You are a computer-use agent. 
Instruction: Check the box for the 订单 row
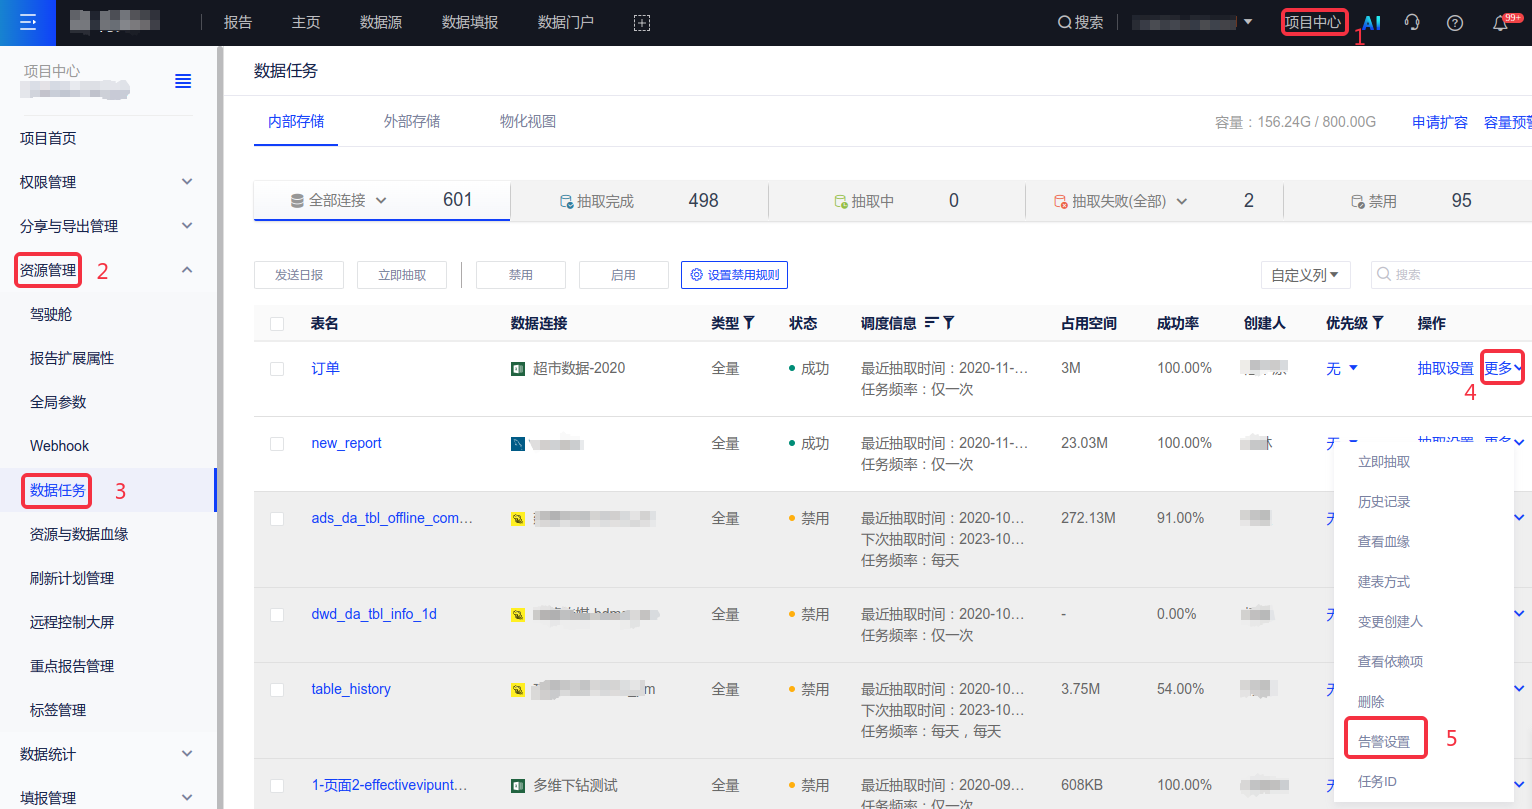click(x=277, y=369)
